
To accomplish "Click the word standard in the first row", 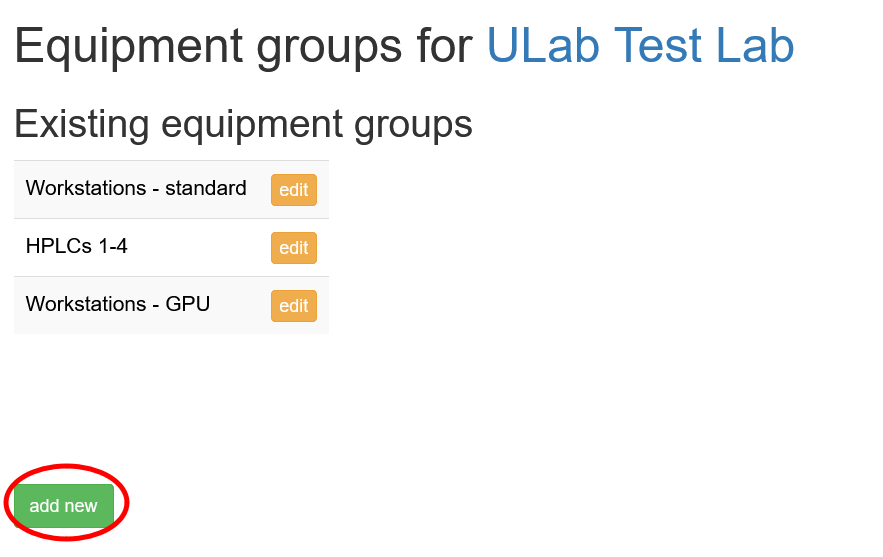I will pyautogui.click(x=206, y=188).
